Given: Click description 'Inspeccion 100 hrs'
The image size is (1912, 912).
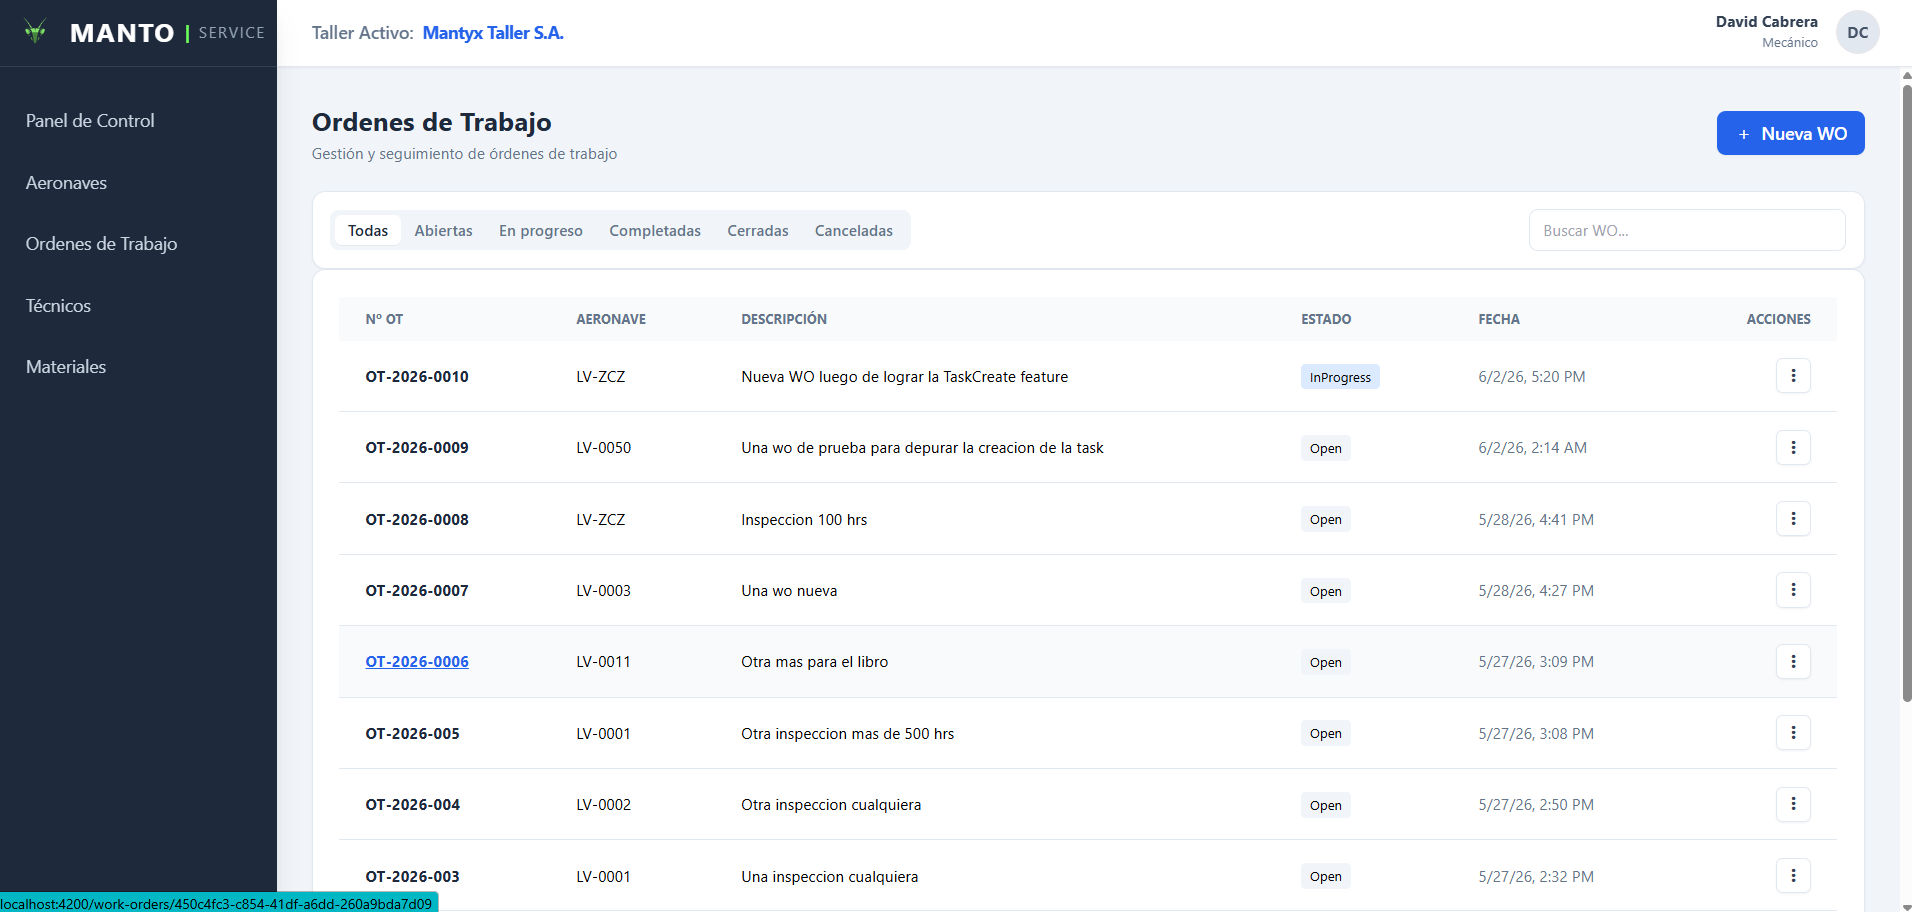Looking at the screenshot, I should point(804,520).
